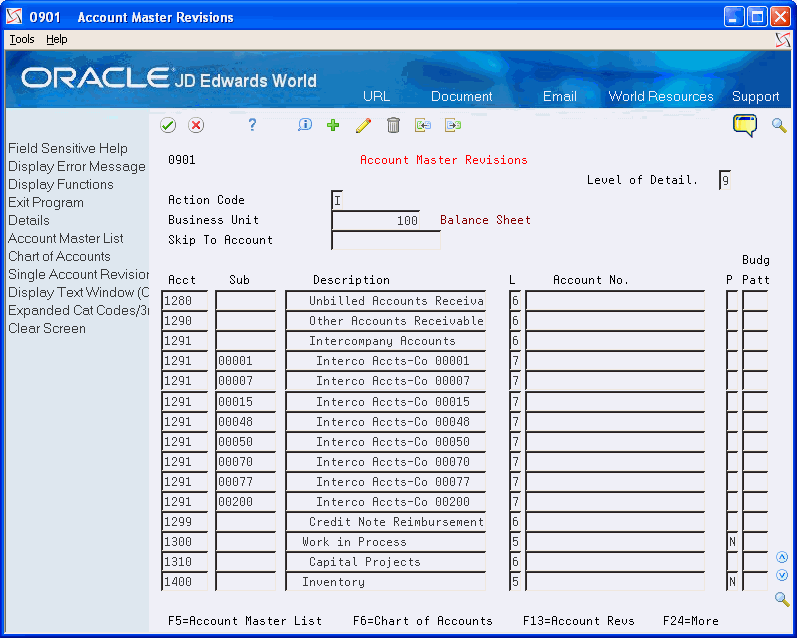Choose Exit Program in sidebar
The width and height of the screenshot is (797, 638).
pos(46,202)
